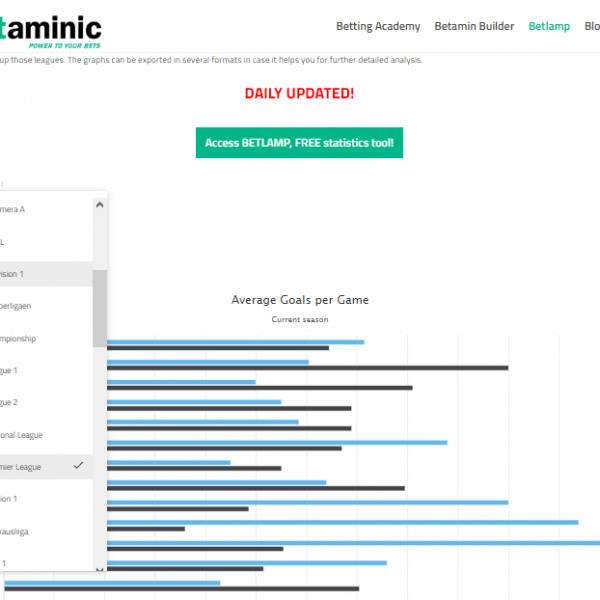Select the Division 1 option highlighted in list

46,274
